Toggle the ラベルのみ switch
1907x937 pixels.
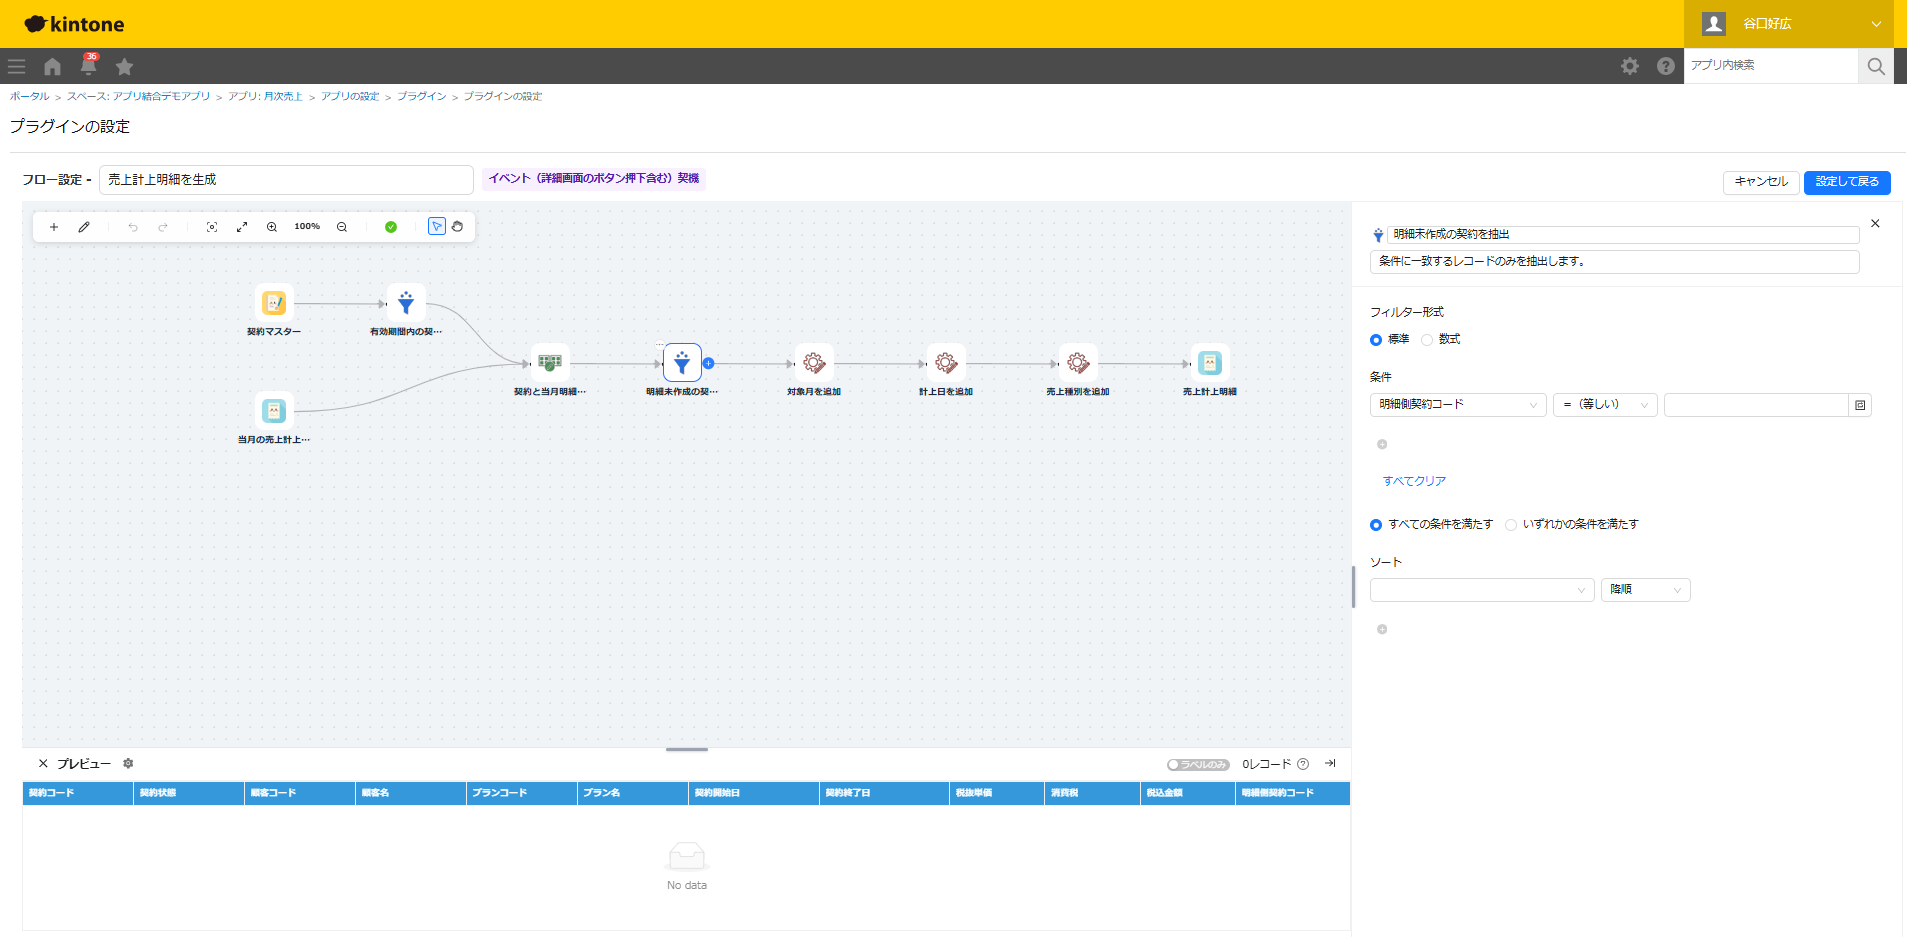pos(1198,765)
